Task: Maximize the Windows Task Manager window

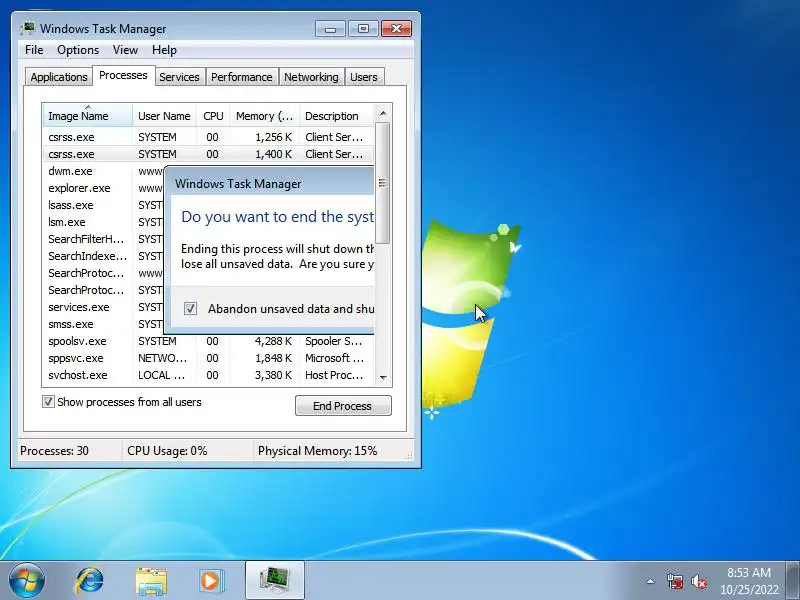Action: (x=363, y=29)
